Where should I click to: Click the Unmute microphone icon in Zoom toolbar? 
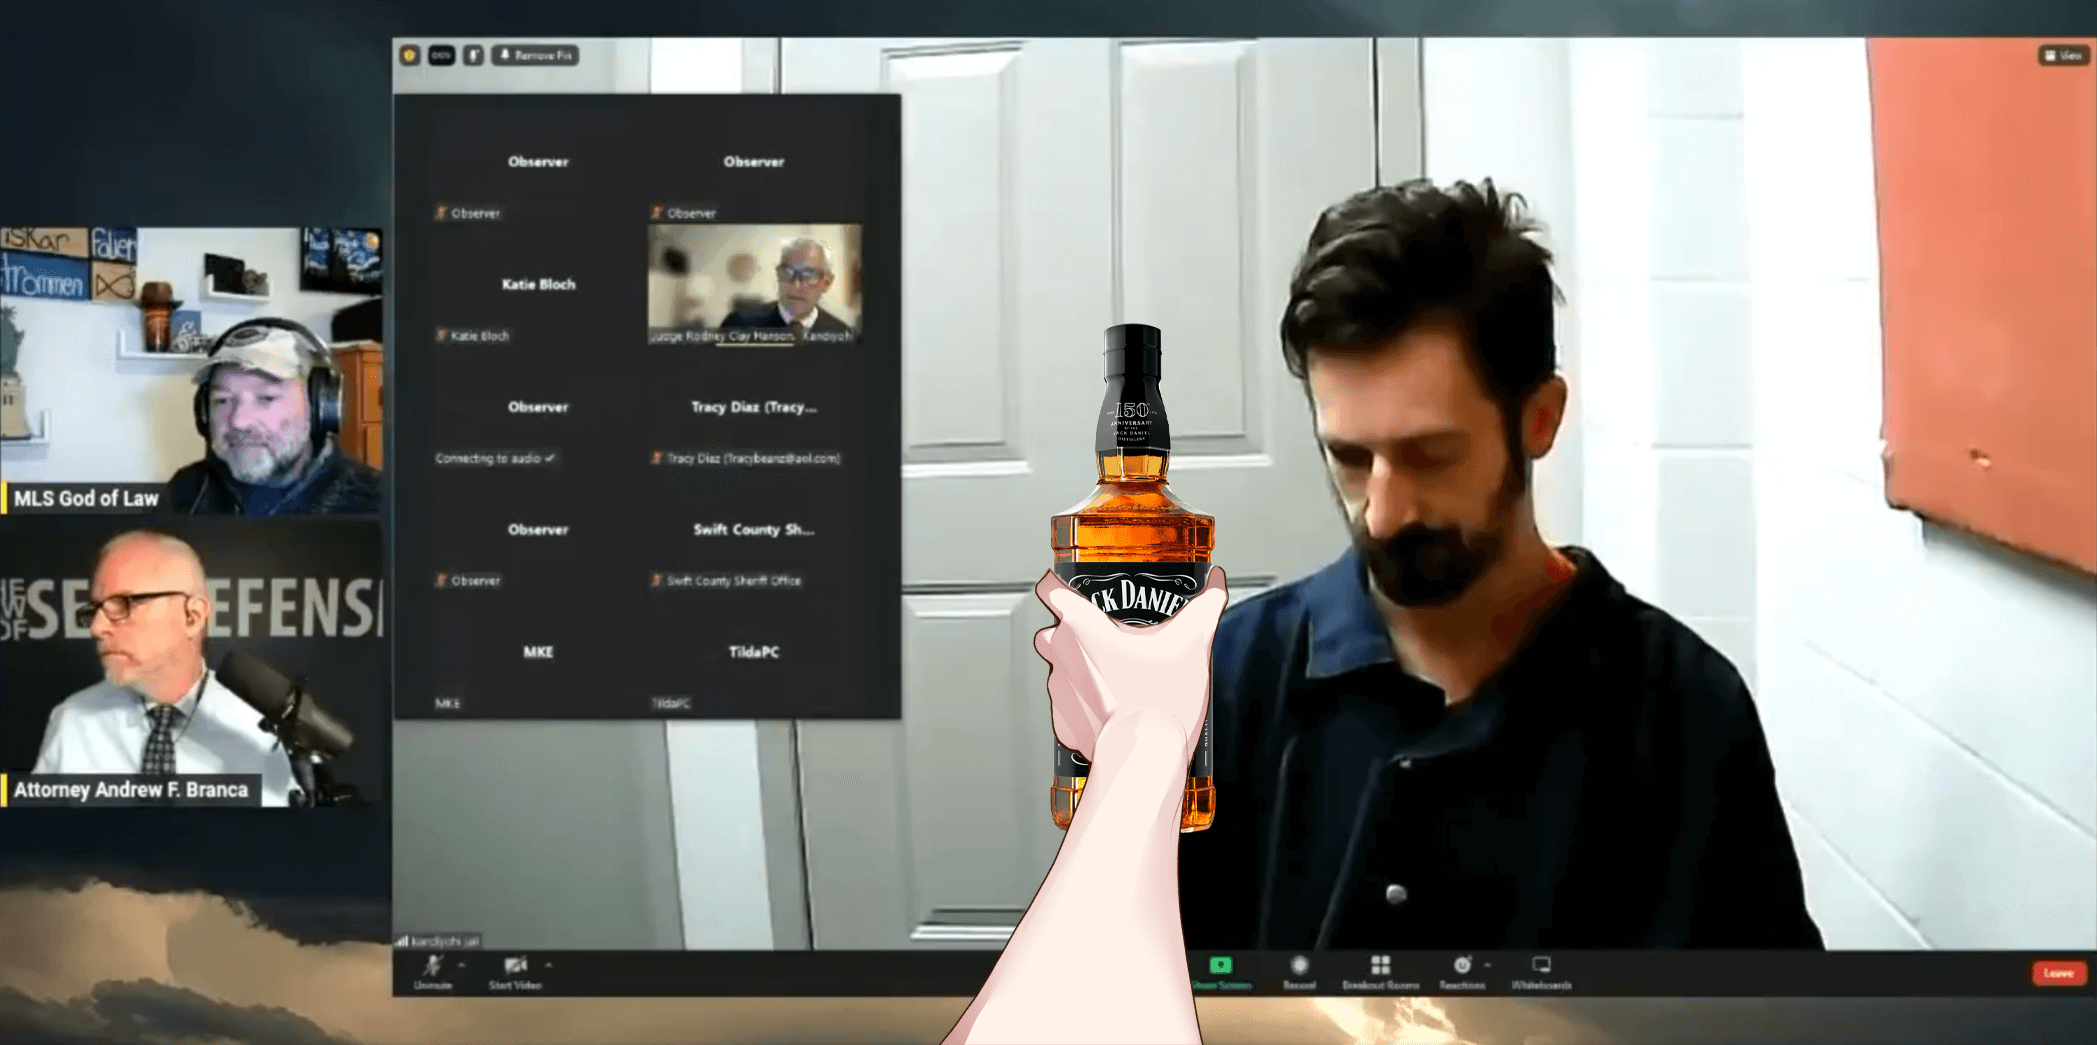coord(433,965)
